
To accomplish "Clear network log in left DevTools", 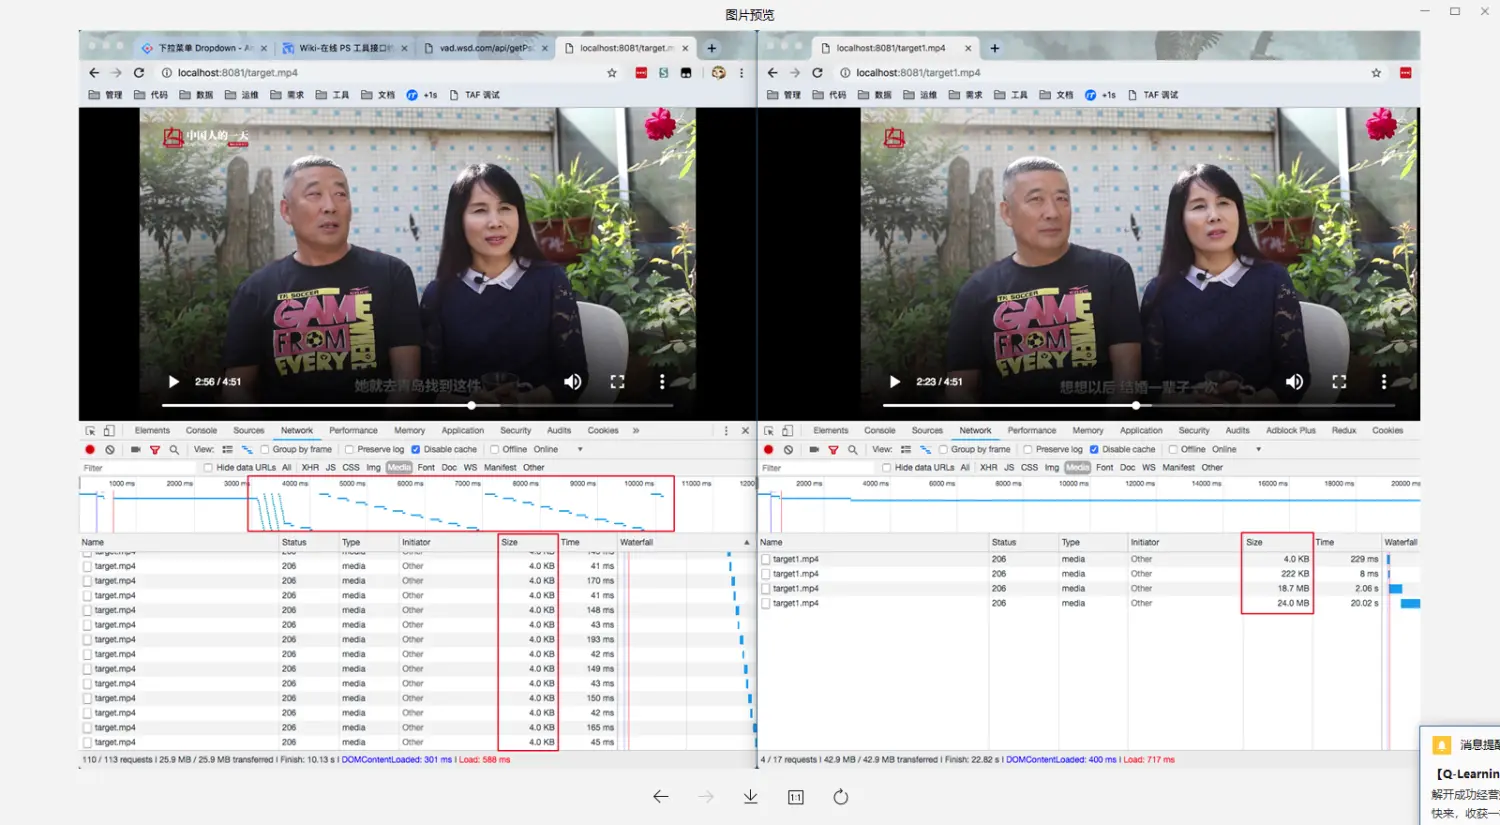I will tap(110, 450).
